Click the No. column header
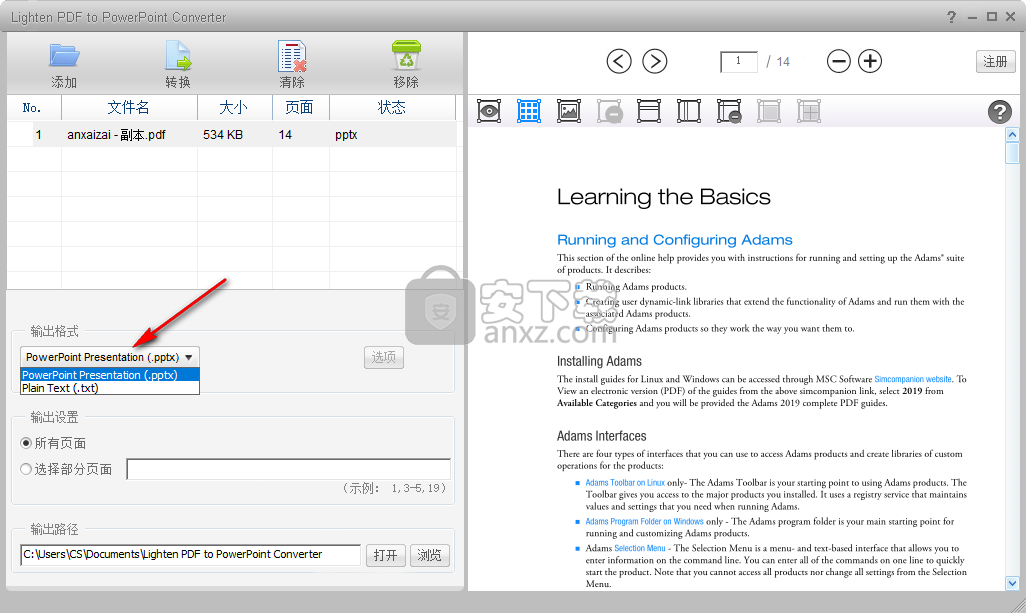Screen dimensions: 1026x613 pyautogui.click(x=33, y=107)
